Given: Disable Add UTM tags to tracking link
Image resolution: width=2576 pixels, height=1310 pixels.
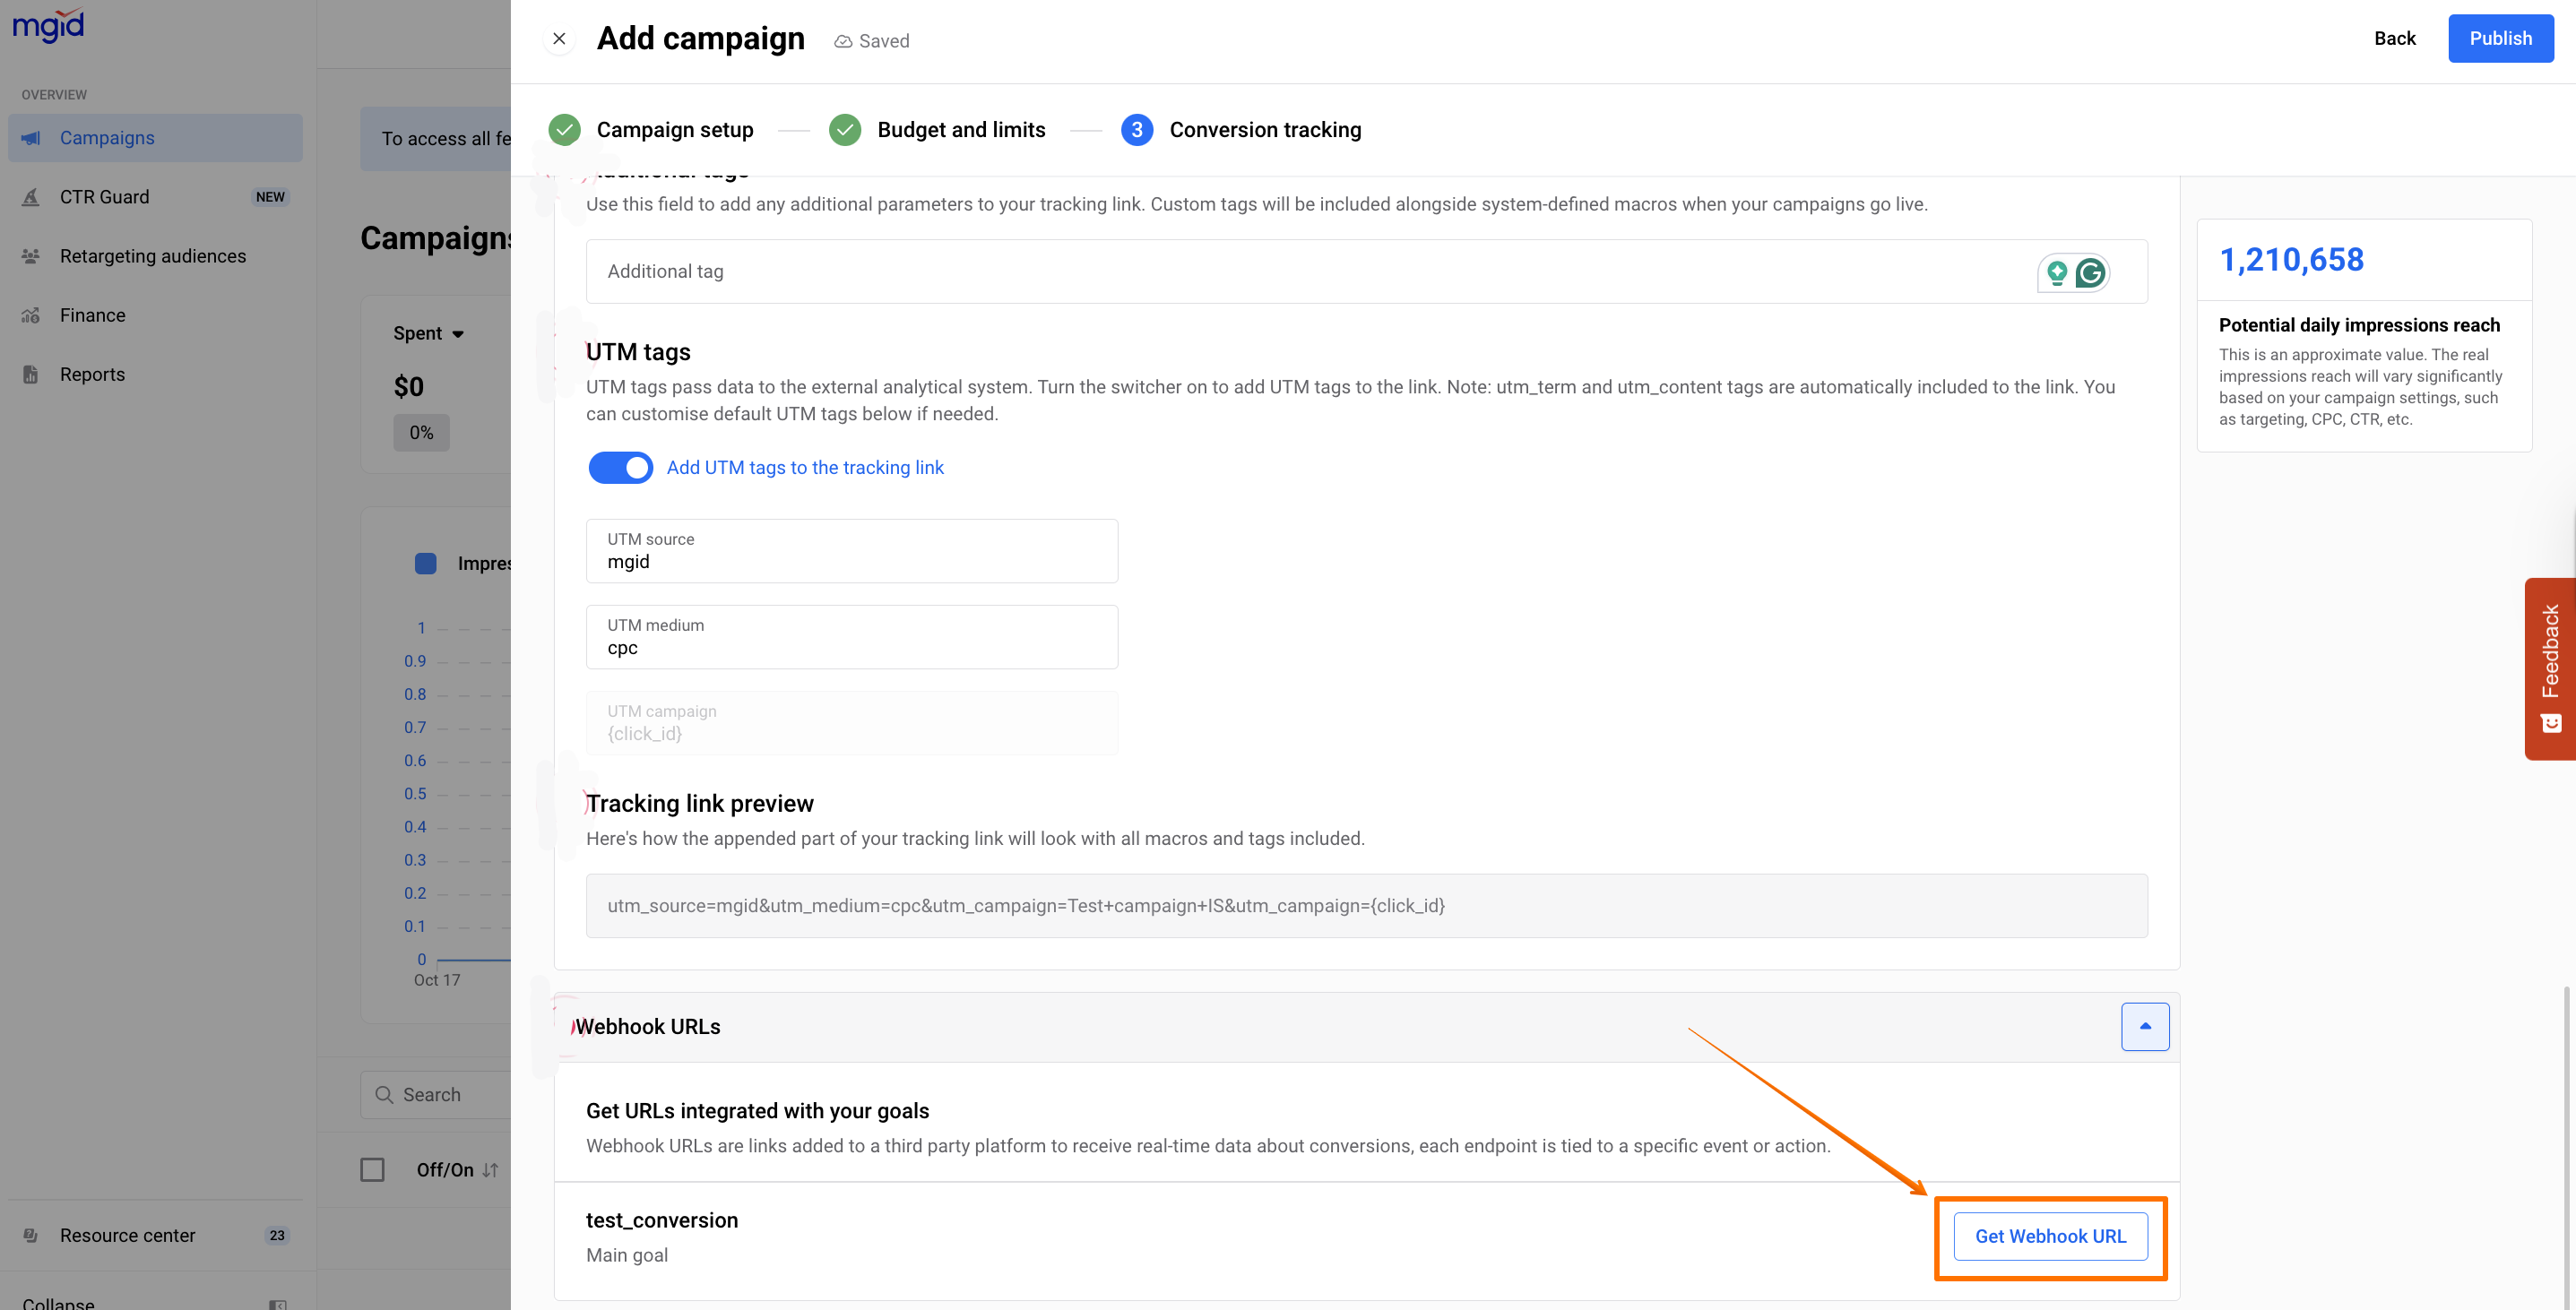Looking at the screenshot, I should click(620, 468).
